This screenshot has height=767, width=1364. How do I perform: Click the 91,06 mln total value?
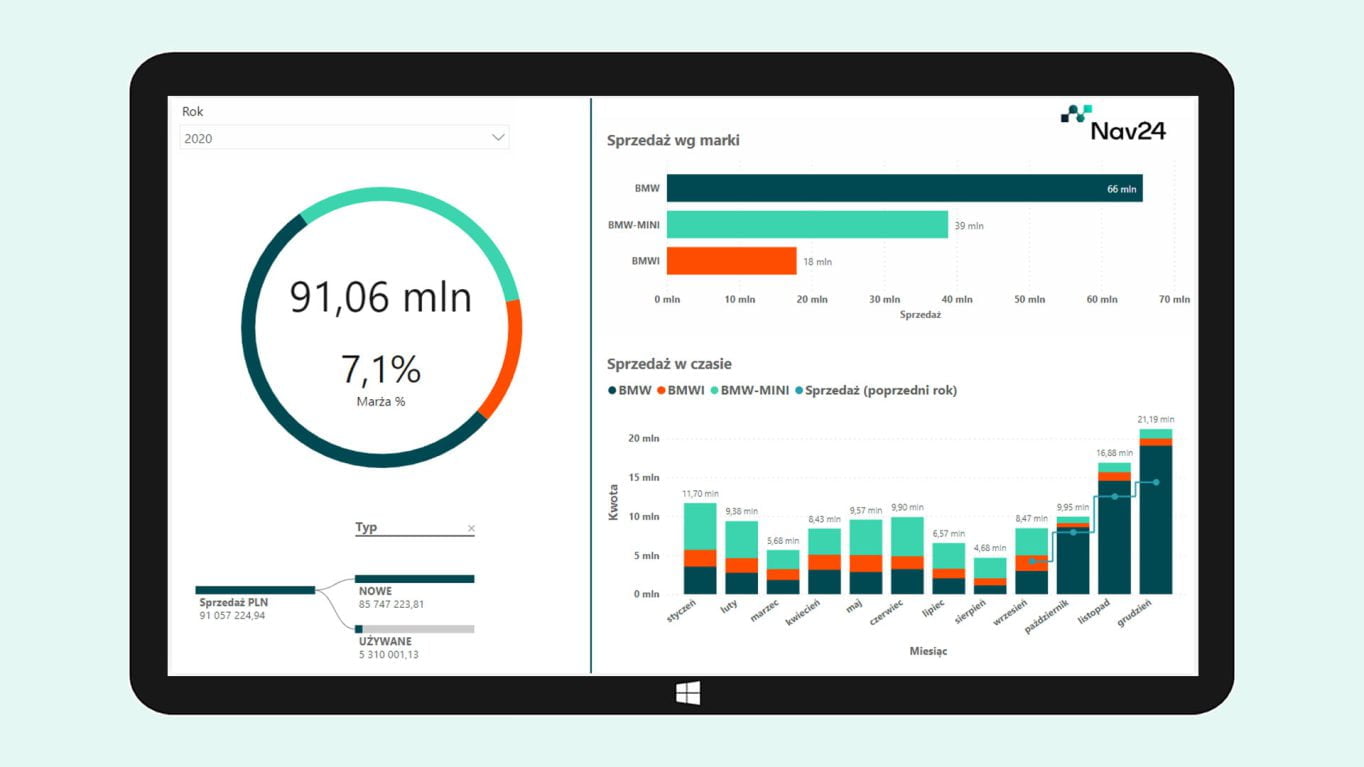380,297
